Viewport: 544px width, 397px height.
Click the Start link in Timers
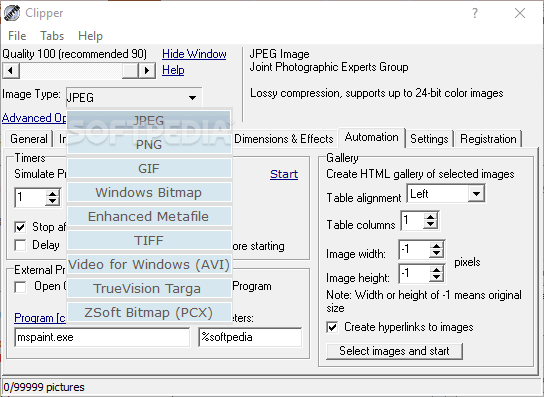[x=284, y=174]
